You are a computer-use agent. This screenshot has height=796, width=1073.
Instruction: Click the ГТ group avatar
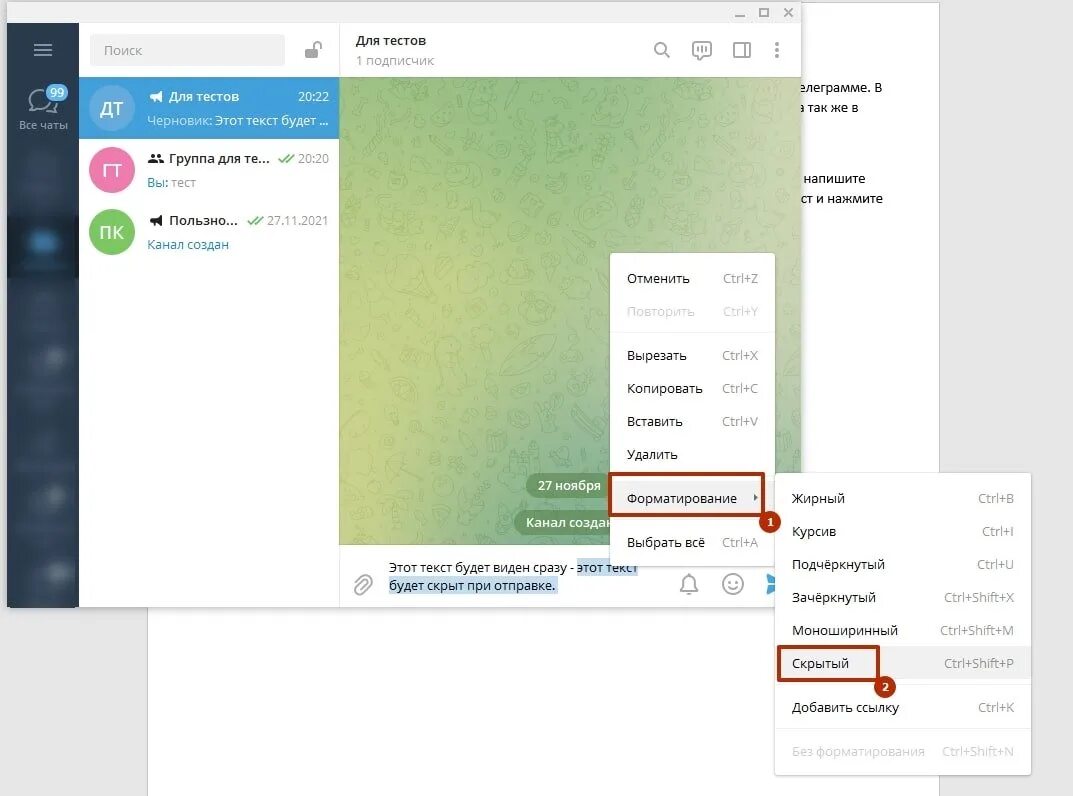pos(112,170)
